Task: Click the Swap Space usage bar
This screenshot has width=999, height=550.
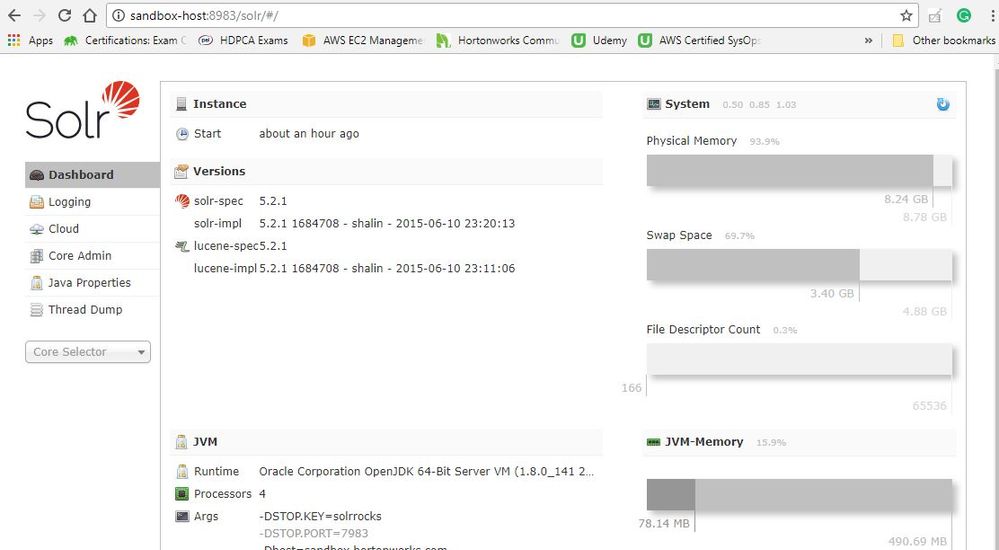Action: [799, 265]
